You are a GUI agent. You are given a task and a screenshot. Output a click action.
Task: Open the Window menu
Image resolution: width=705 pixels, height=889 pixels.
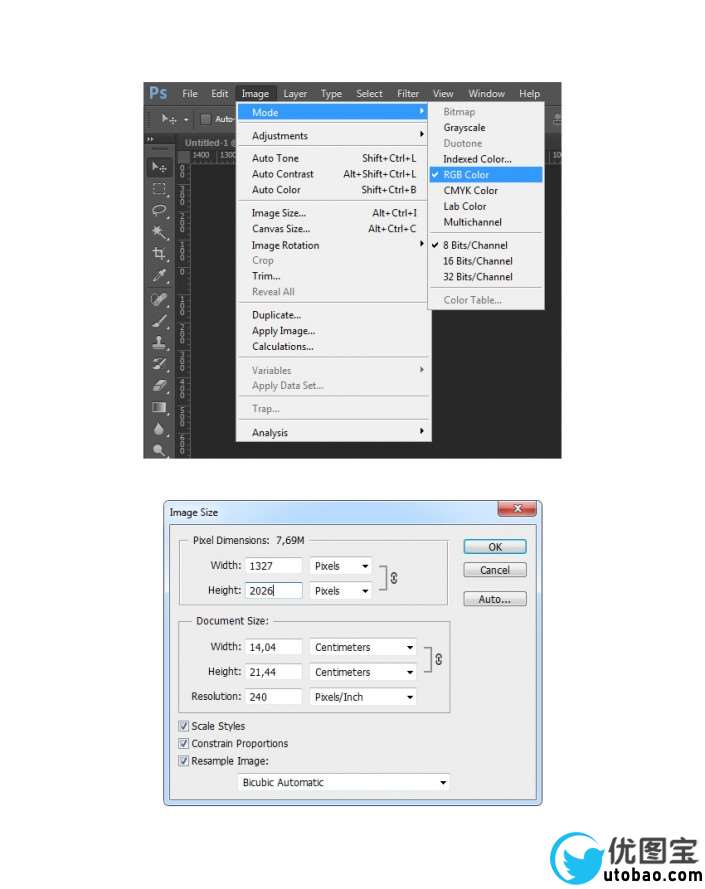click(x=486, y=94)
